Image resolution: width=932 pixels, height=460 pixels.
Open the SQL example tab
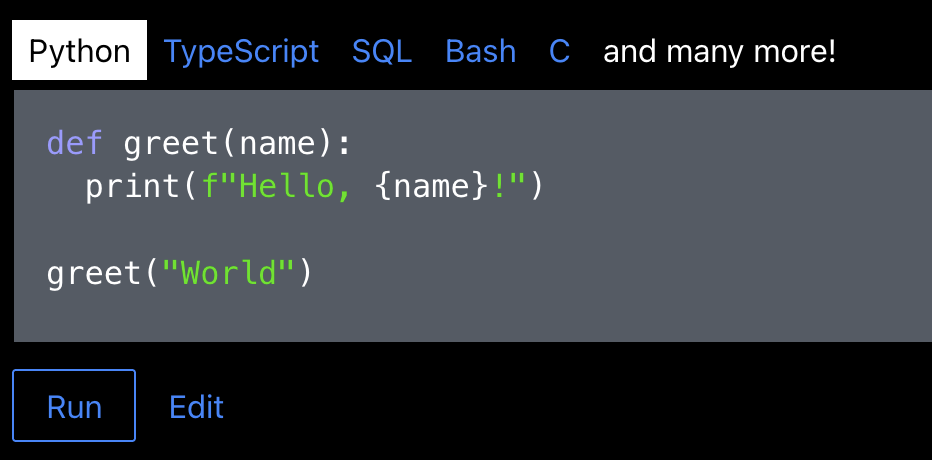click(x=381, y=51)
